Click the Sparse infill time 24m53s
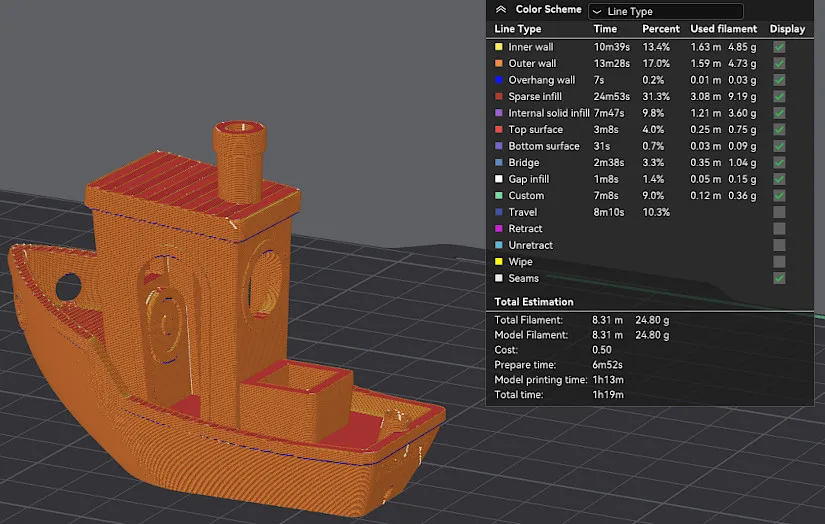Screen dimensions: 825x524 pyautogui.click(x=611, y=96)
